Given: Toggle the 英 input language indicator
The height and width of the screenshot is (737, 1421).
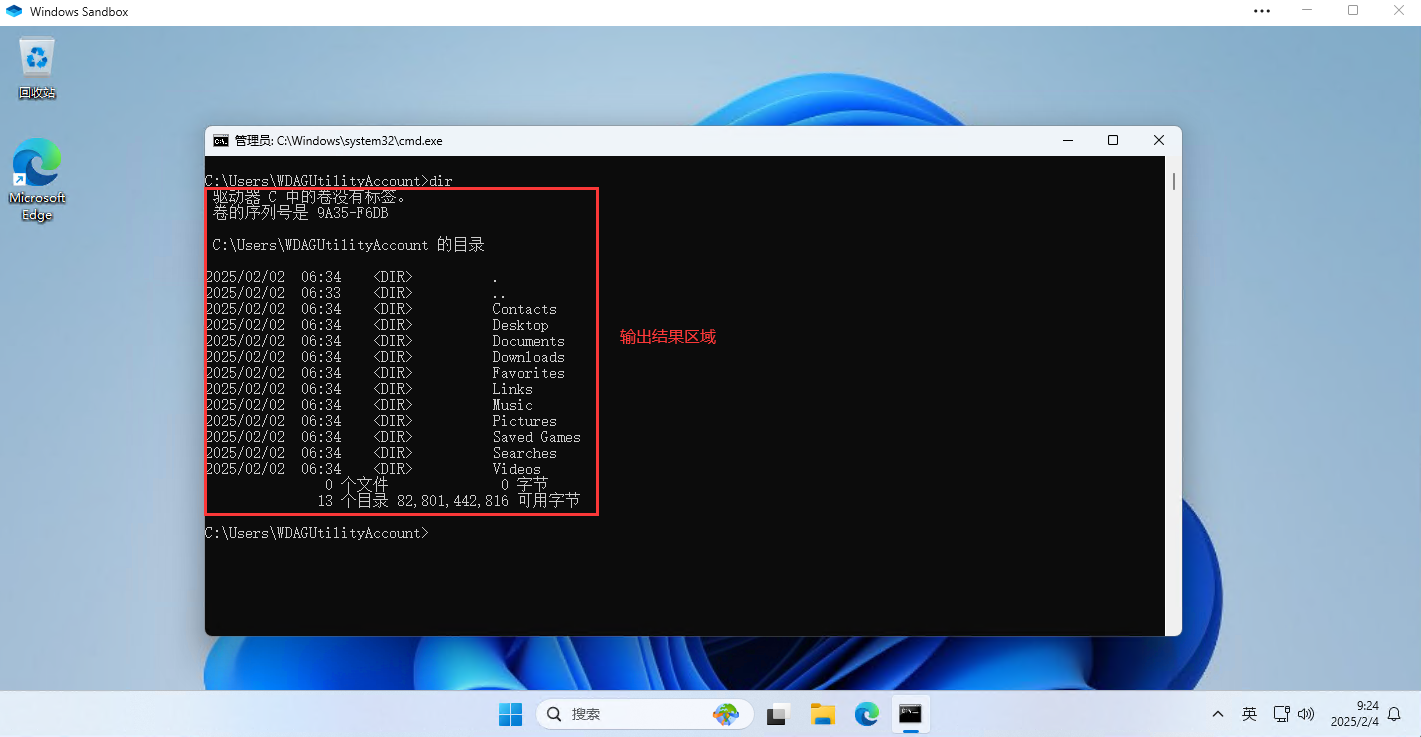Looking at the screenshot, I should 1249,714.
